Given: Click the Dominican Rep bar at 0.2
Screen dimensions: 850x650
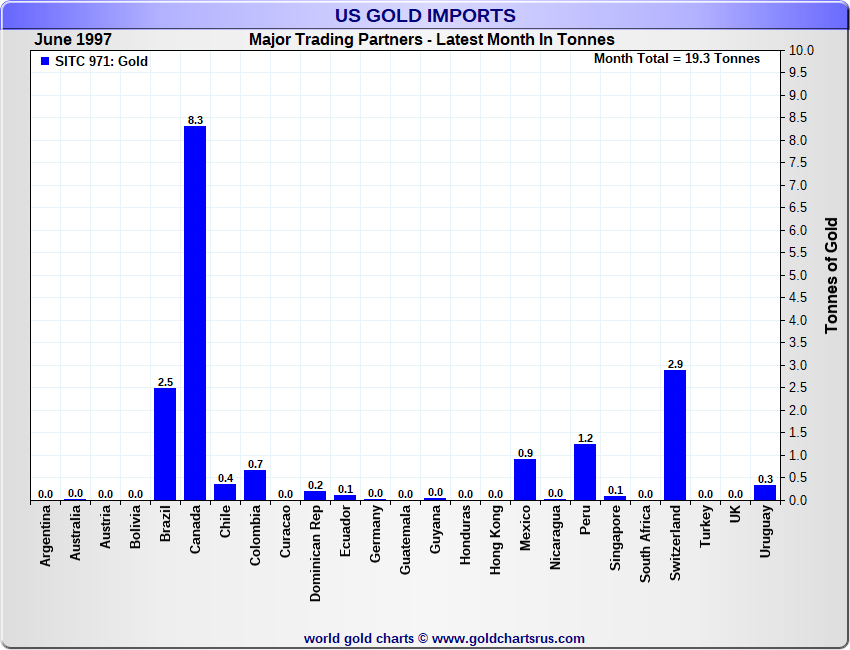Looking at the screenshot, I should coord(315,495).
